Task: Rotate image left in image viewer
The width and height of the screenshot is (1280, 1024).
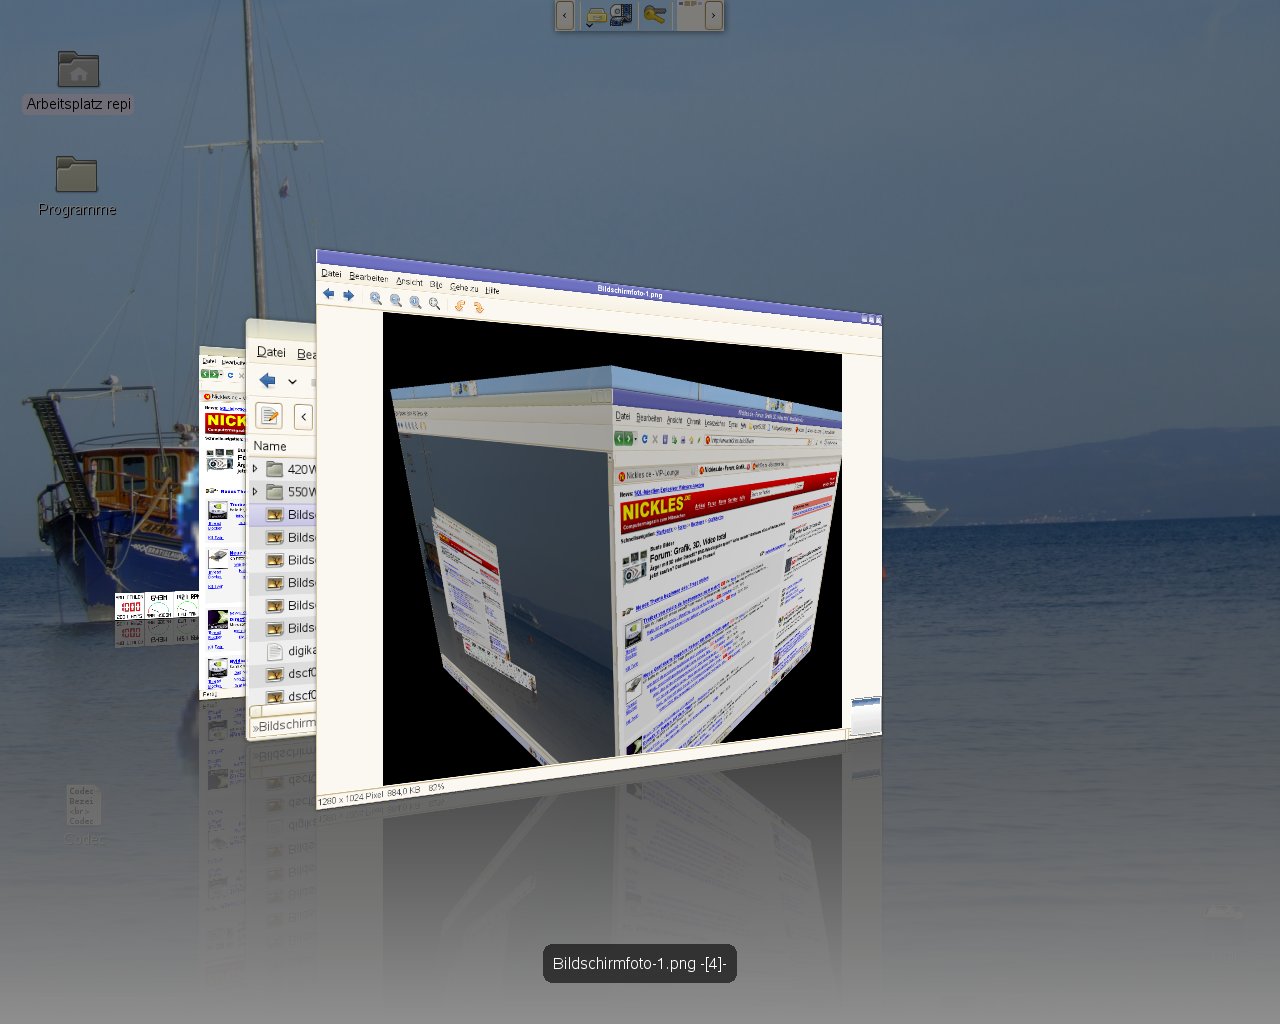Action: click(460, 305)
